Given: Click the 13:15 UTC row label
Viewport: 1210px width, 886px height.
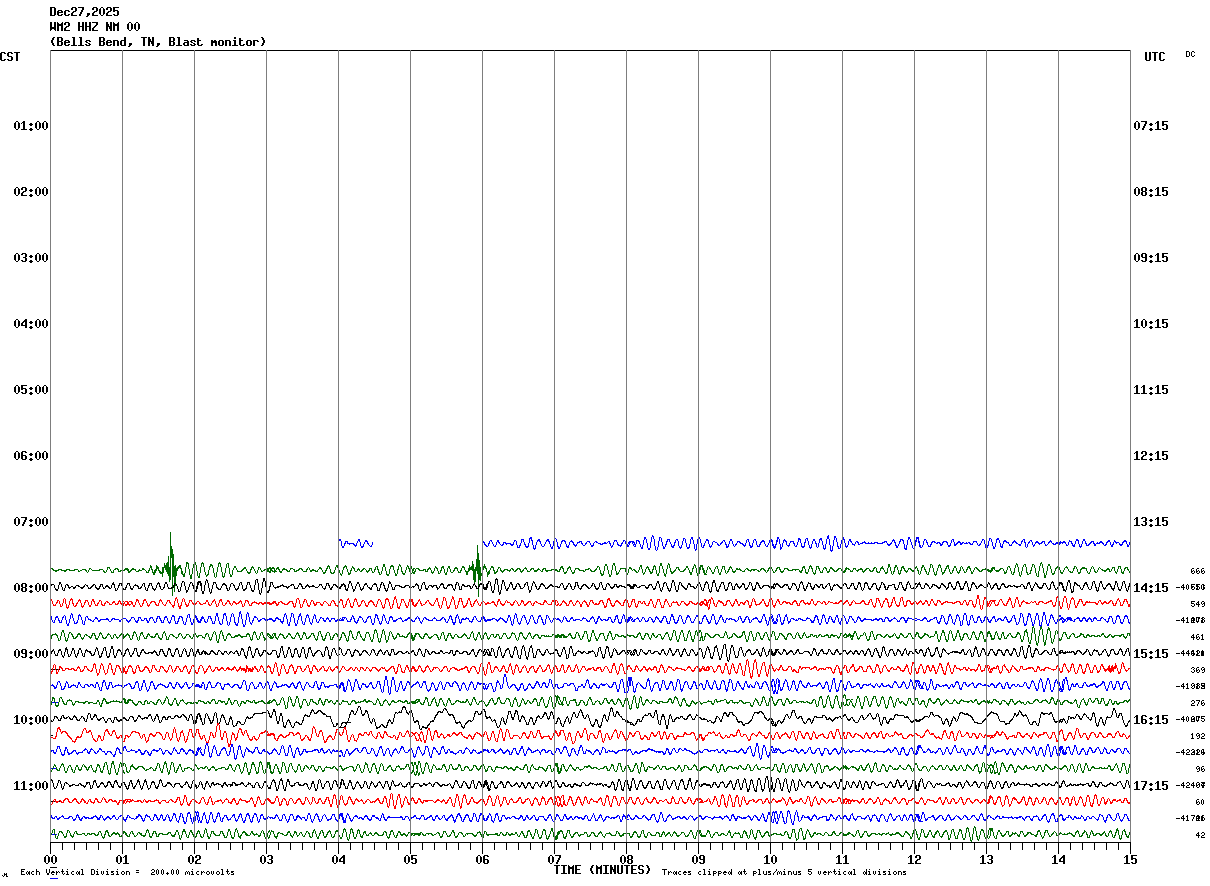Looking at the screenshot, I should coord(1151,522).
